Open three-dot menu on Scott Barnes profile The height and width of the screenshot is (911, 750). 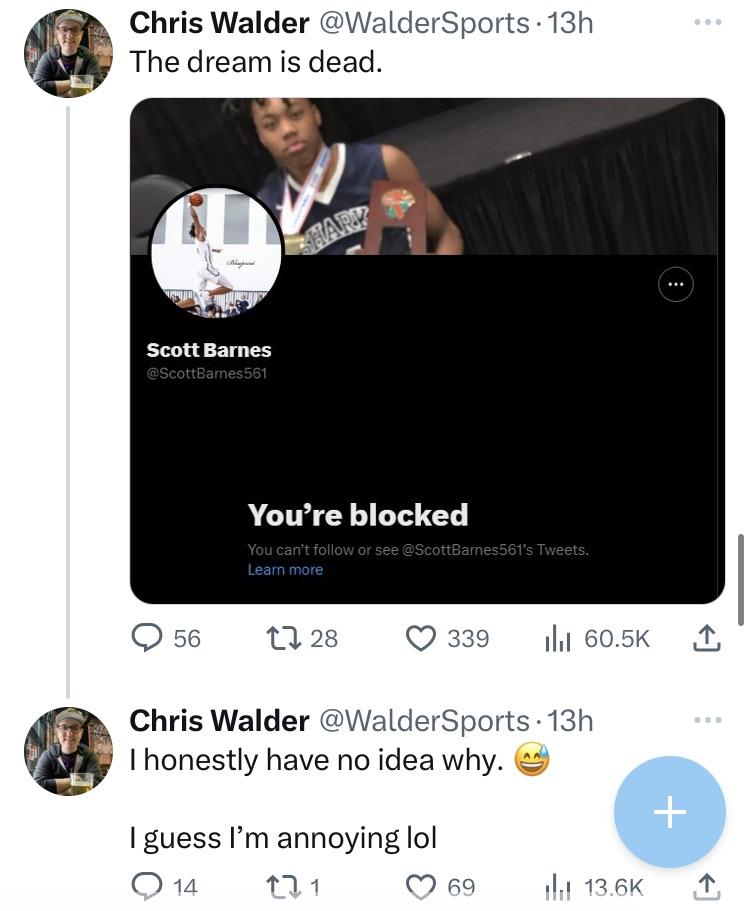pos(676,285)
